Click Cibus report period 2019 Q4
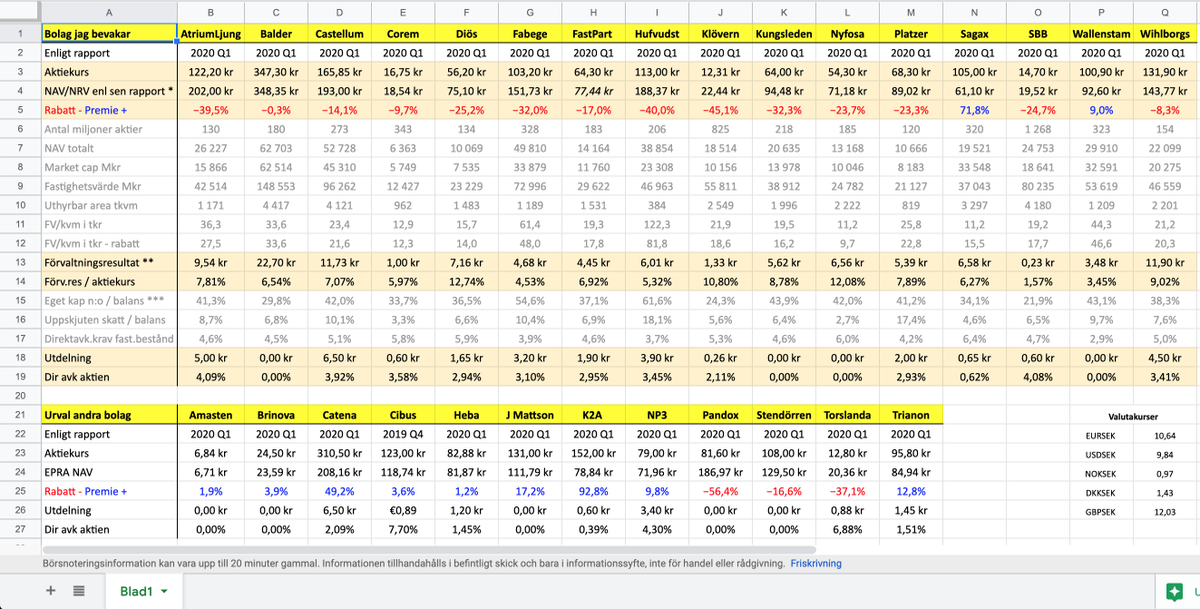 click(401, 434)
